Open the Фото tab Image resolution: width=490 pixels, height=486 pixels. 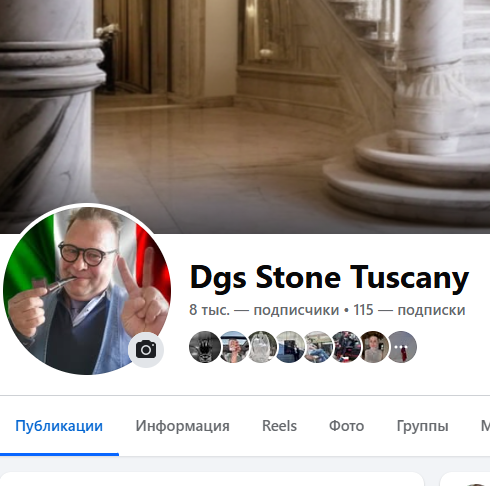click(346, 426)
